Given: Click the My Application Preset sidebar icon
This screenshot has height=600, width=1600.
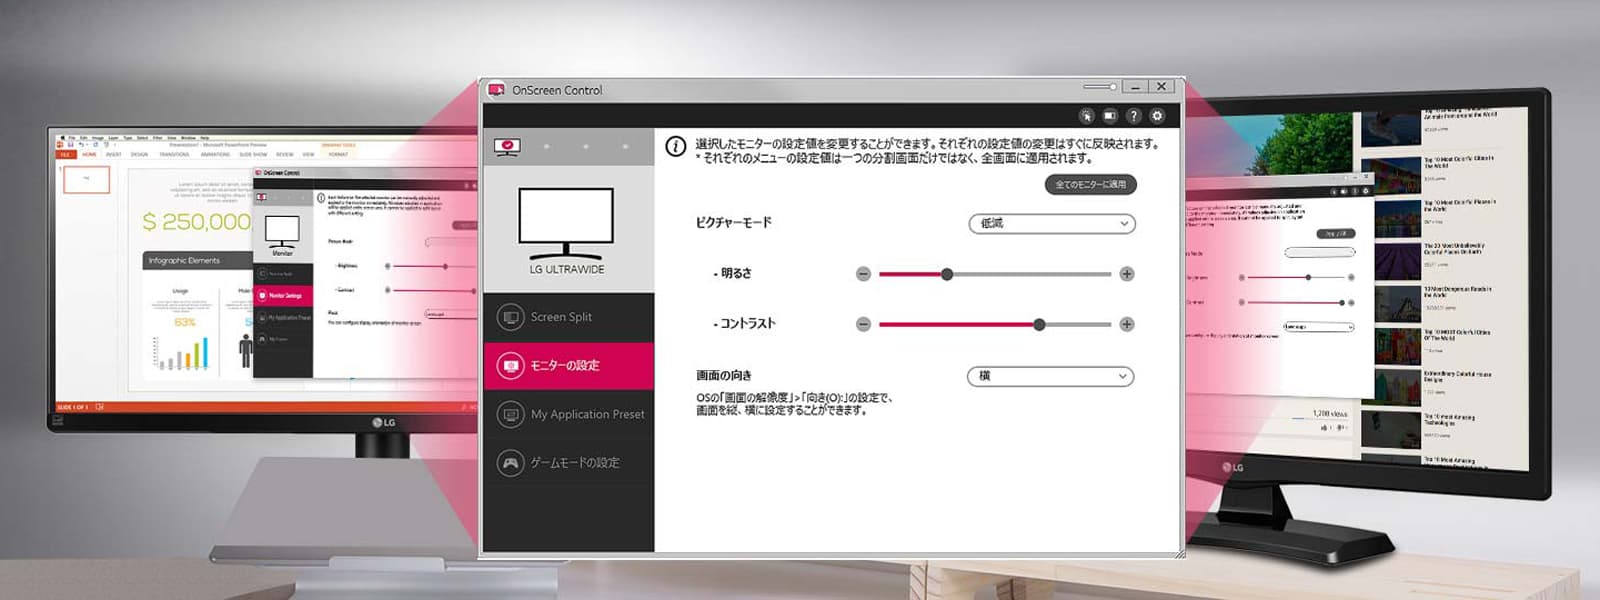Looking at the screenshot, I should point(510,414).
